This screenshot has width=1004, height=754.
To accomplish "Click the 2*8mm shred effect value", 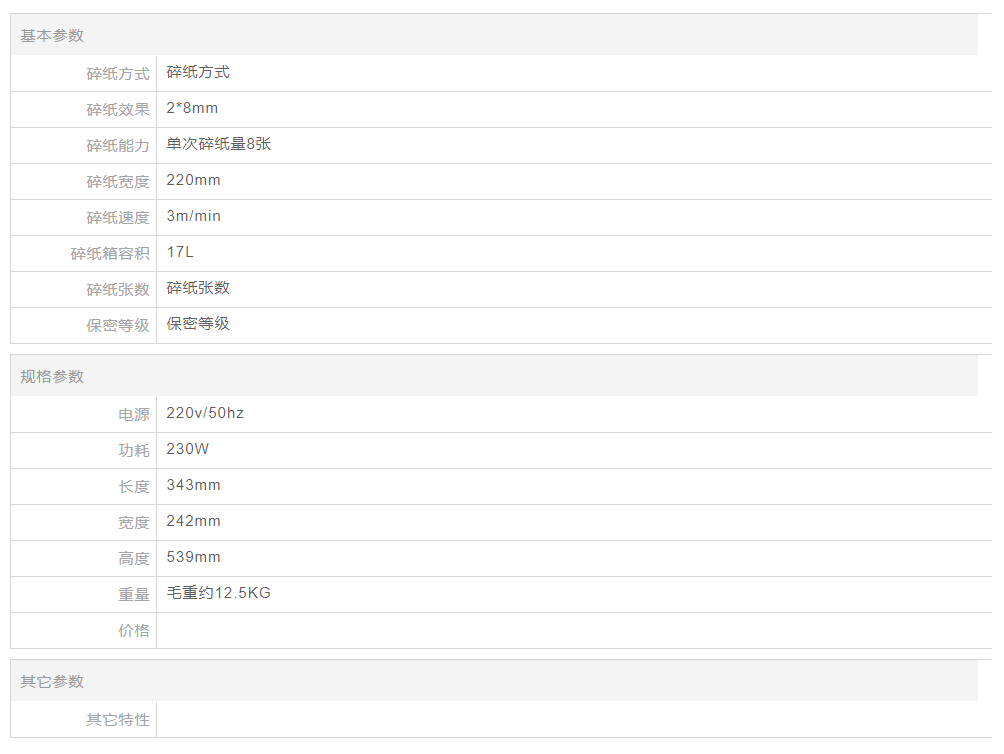I will click(x=192, y=108).
